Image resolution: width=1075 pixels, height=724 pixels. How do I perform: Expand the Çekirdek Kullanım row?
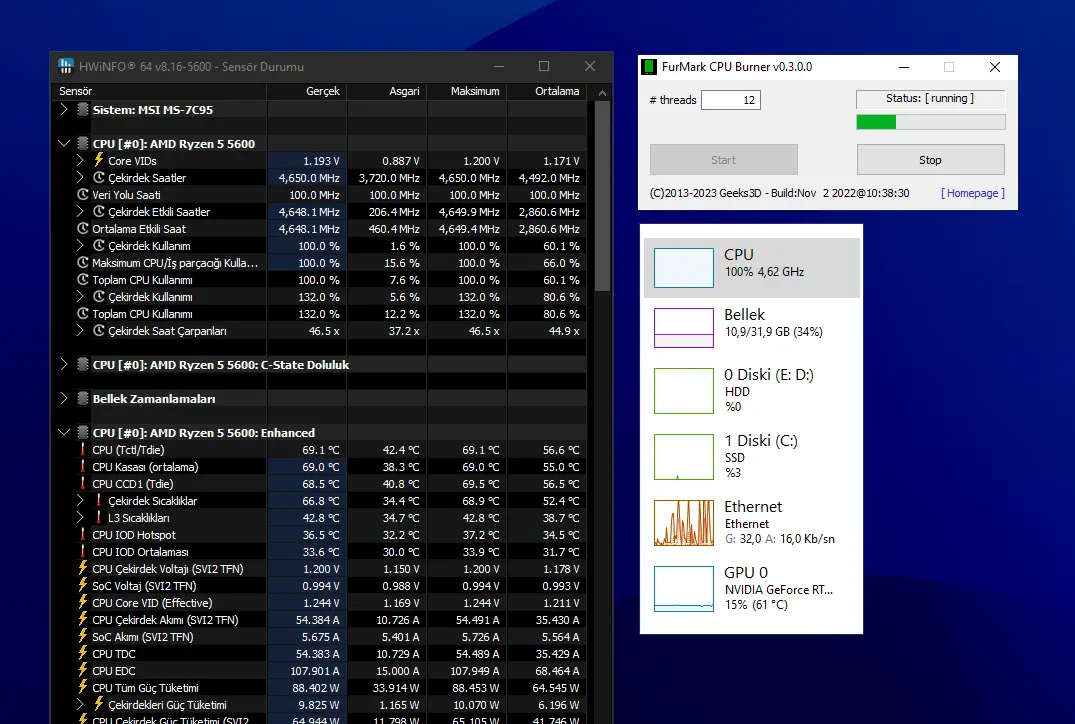coord(80,245)
